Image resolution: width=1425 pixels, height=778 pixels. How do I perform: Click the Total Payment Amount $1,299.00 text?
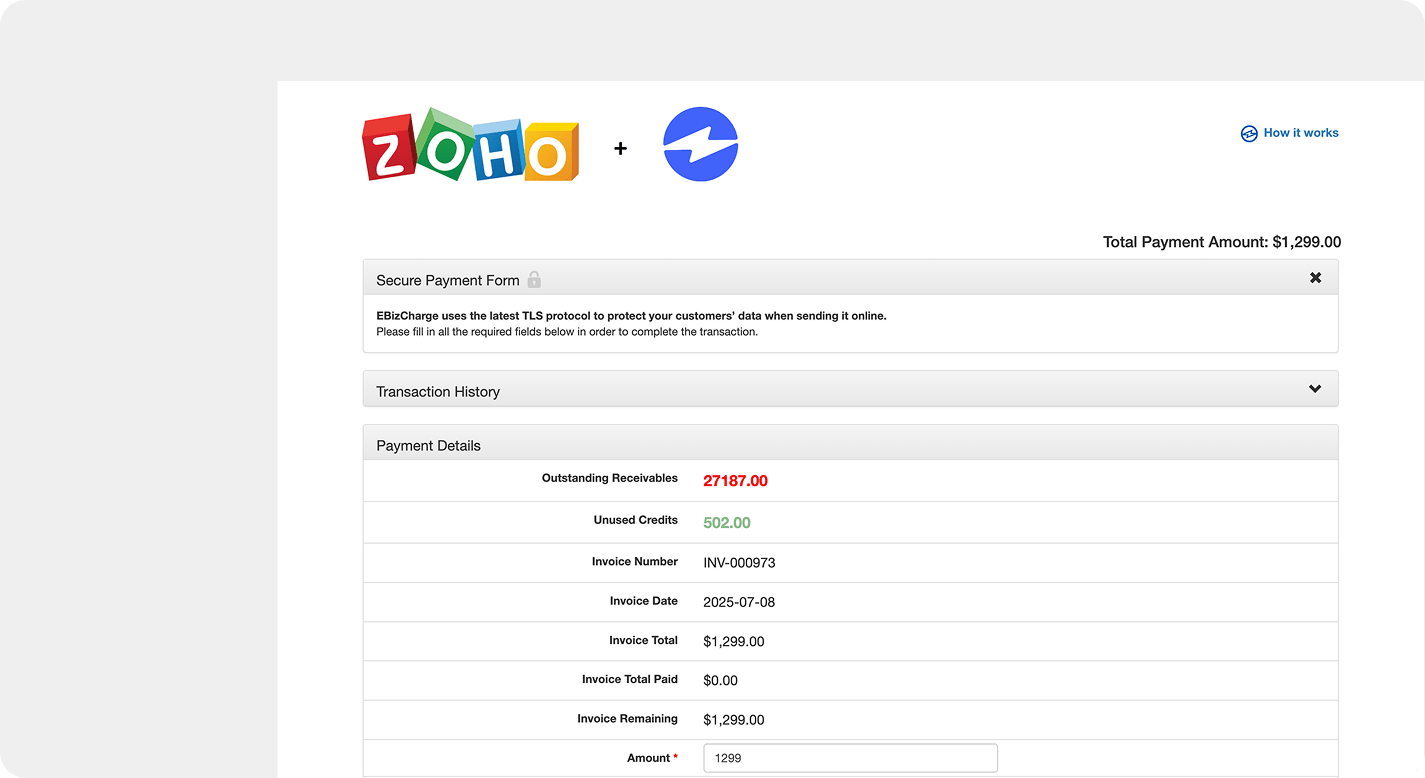(x=1222, y=242)
